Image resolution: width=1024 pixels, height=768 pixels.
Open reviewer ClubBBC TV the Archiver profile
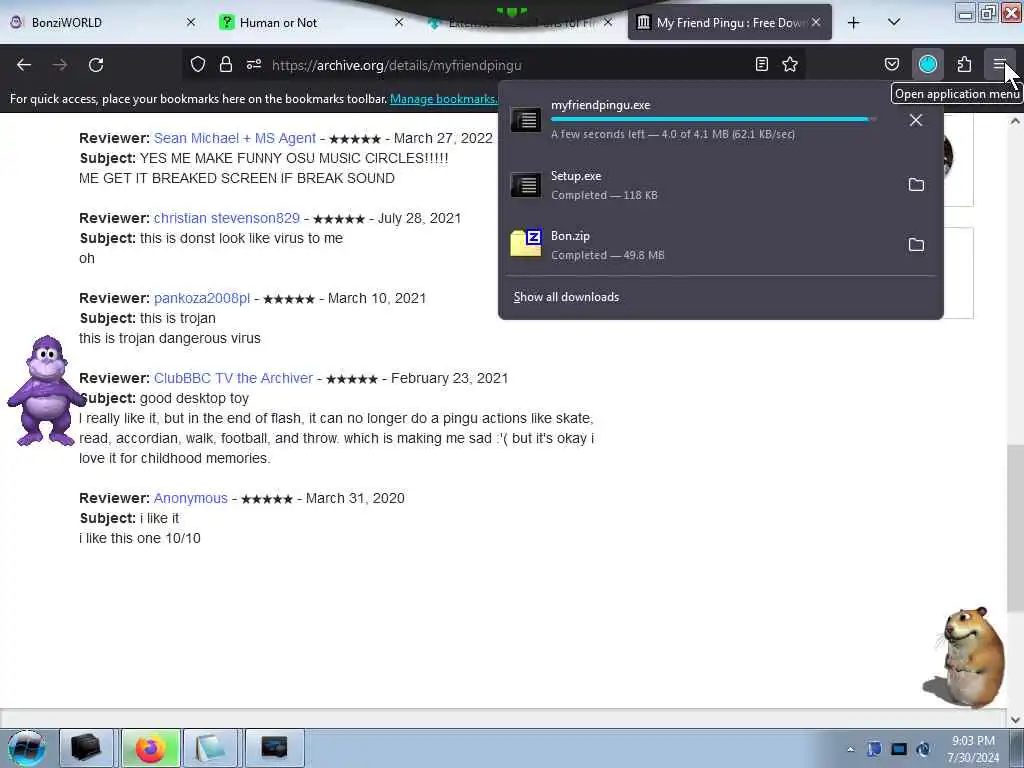233,378
